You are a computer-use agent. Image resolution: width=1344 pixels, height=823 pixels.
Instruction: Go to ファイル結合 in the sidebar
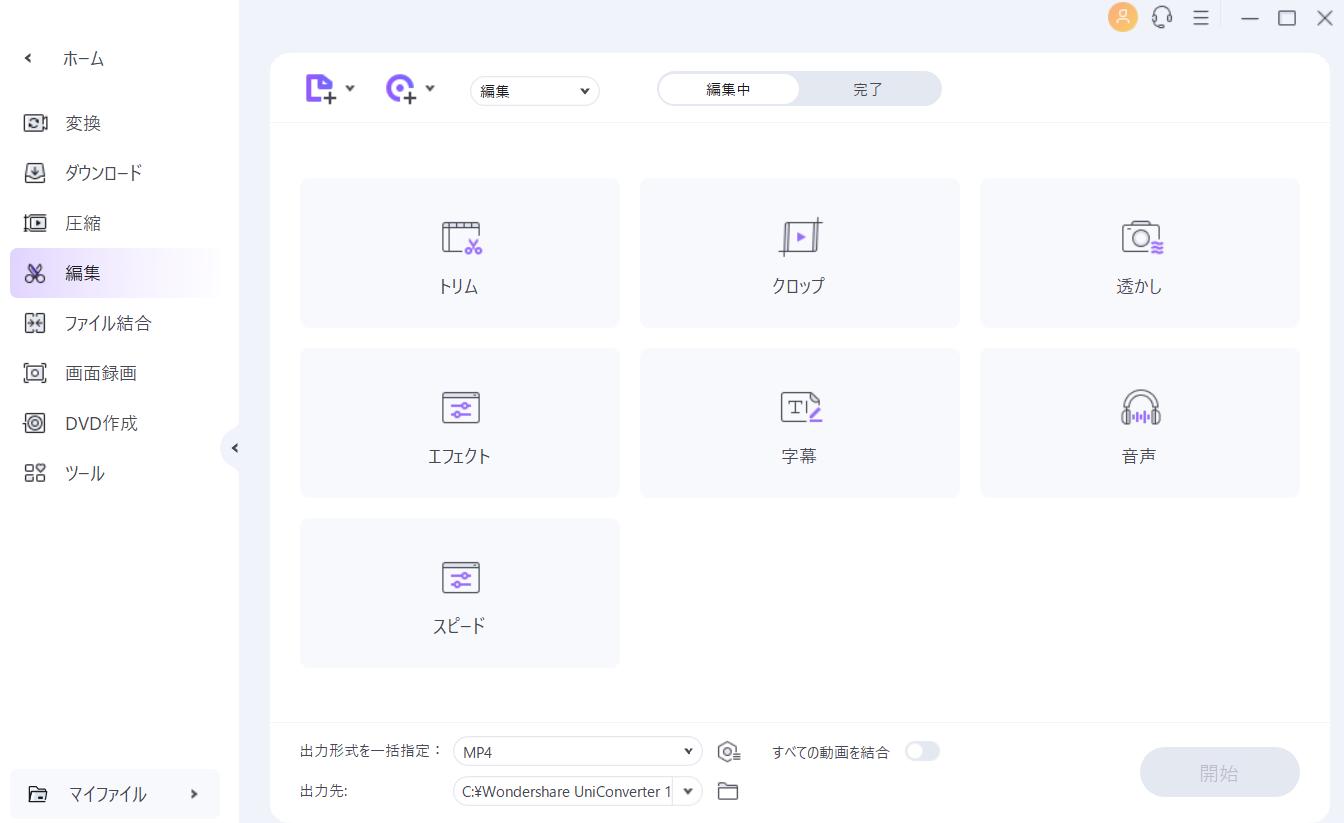[115, 323]
